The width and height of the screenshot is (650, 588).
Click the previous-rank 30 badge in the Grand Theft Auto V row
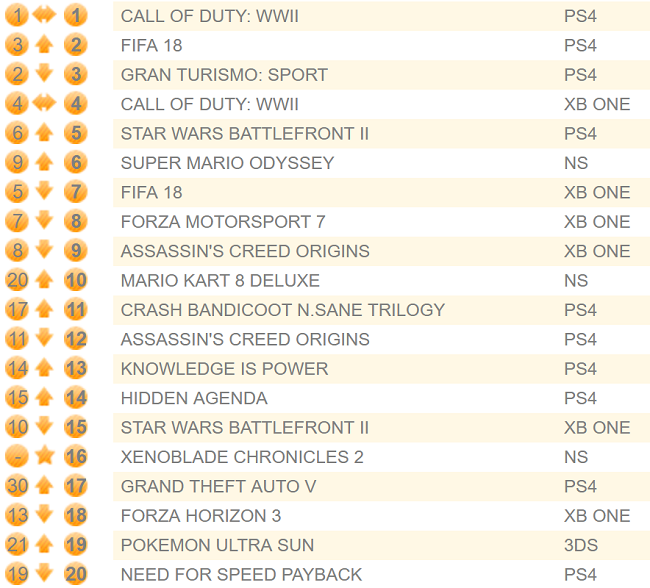[x=17, y=486]
